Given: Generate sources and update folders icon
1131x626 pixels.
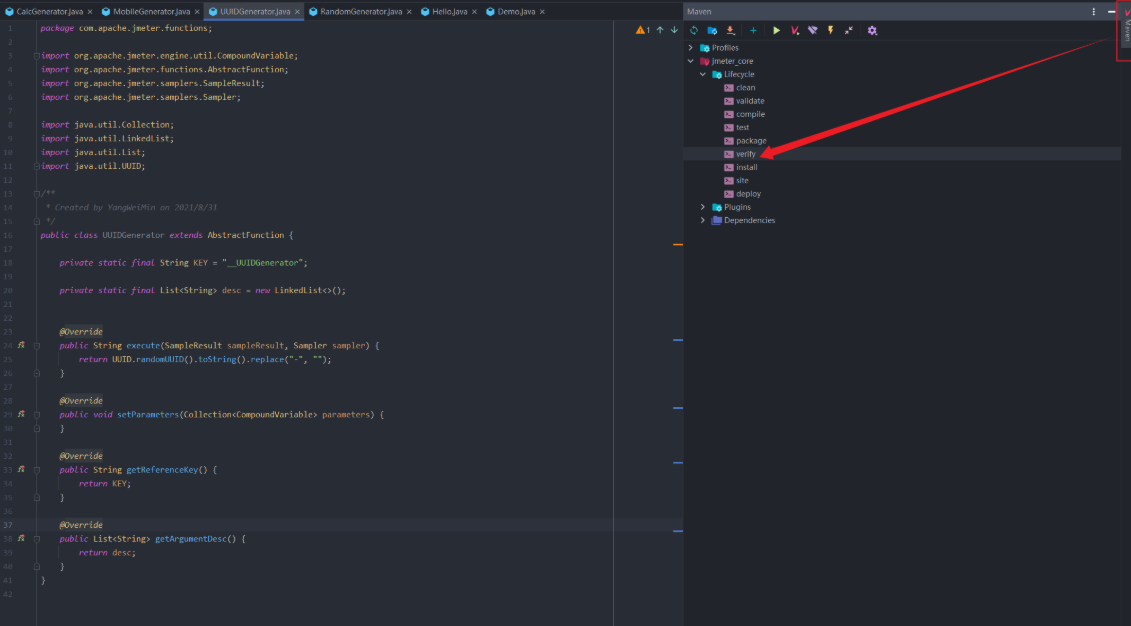Looking at the screenshot, I should tap(712, 30).
